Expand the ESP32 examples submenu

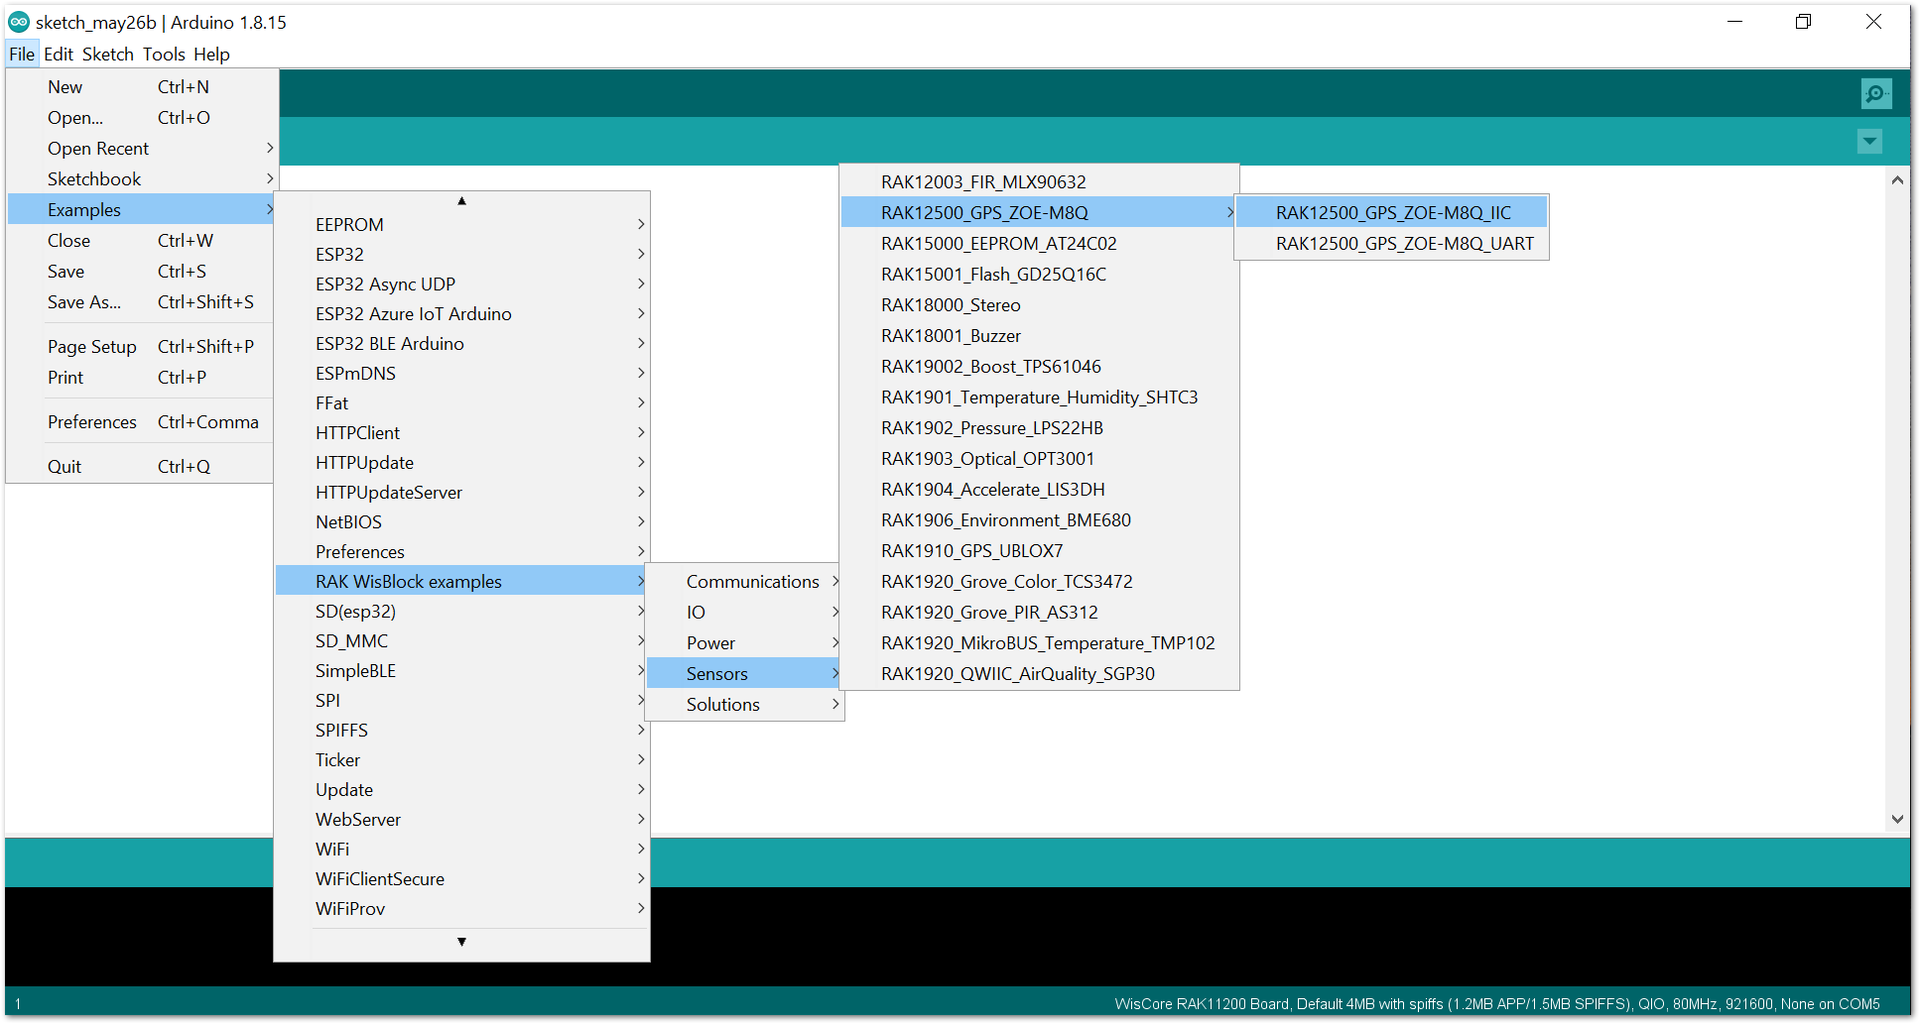(x=462, y=255)
